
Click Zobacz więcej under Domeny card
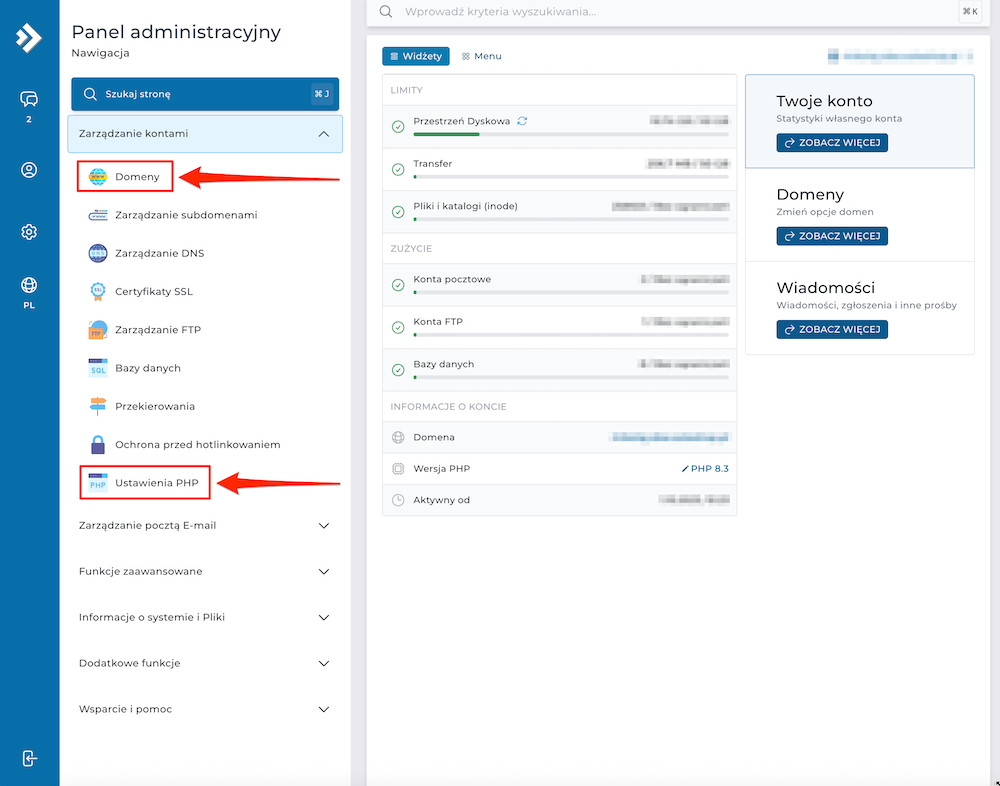point(832,236)
